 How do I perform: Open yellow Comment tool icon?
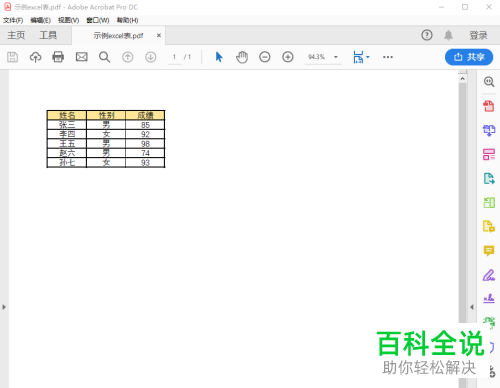pyautogui.click(x=489, y=251)
